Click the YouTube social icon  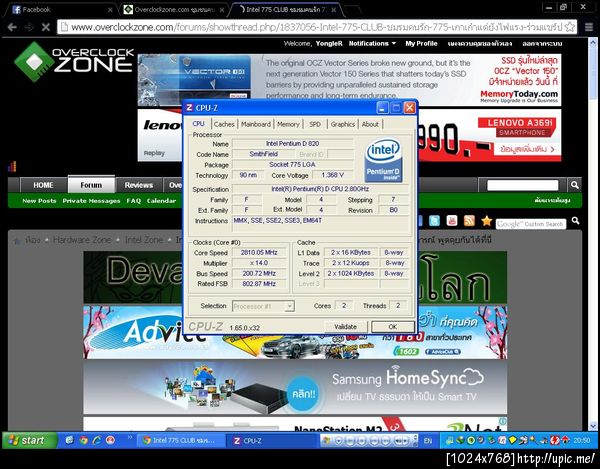[x=452, y=221]
